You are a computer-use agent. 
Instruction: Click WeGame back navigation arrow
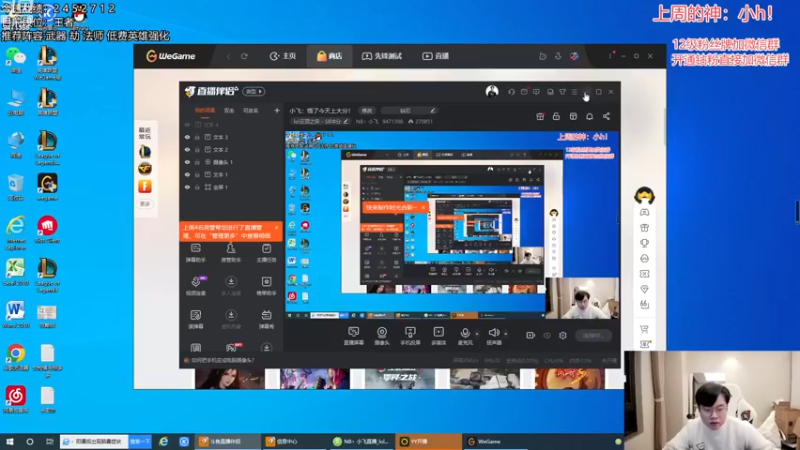[228, 56]
